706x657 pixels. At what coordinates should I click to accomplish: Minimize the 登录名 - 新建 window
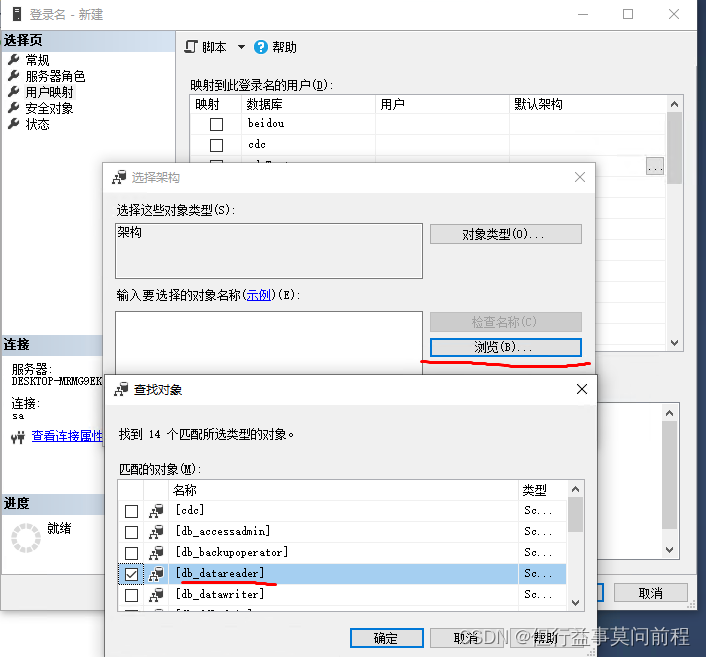[x=583, y=14]
